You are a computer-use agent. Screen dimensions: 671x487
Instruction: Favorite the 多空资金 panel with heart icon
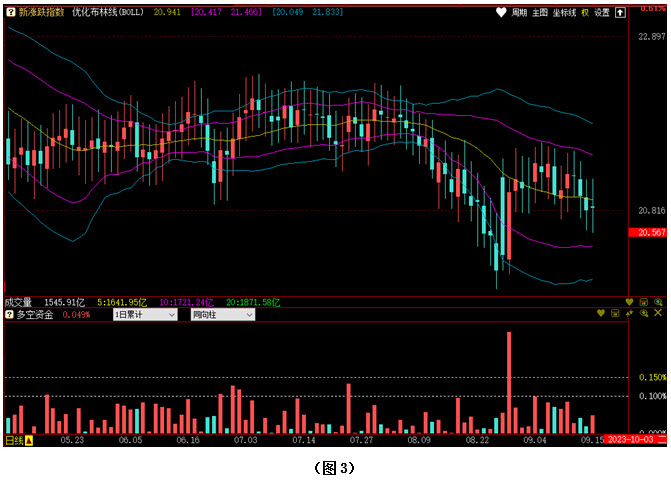click(x=601, y=313)
